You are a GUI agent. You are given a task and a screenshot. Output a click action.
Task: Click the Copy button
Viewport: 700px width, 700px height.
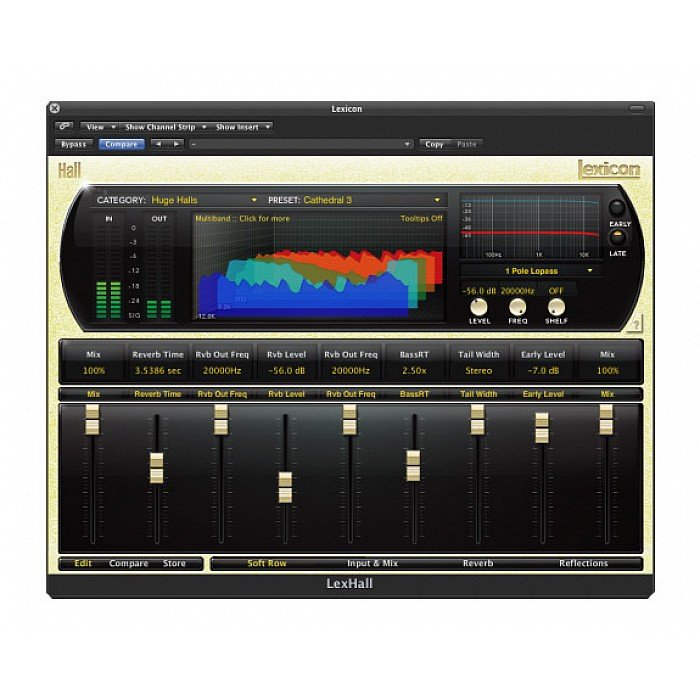click(x=434, y=144)
